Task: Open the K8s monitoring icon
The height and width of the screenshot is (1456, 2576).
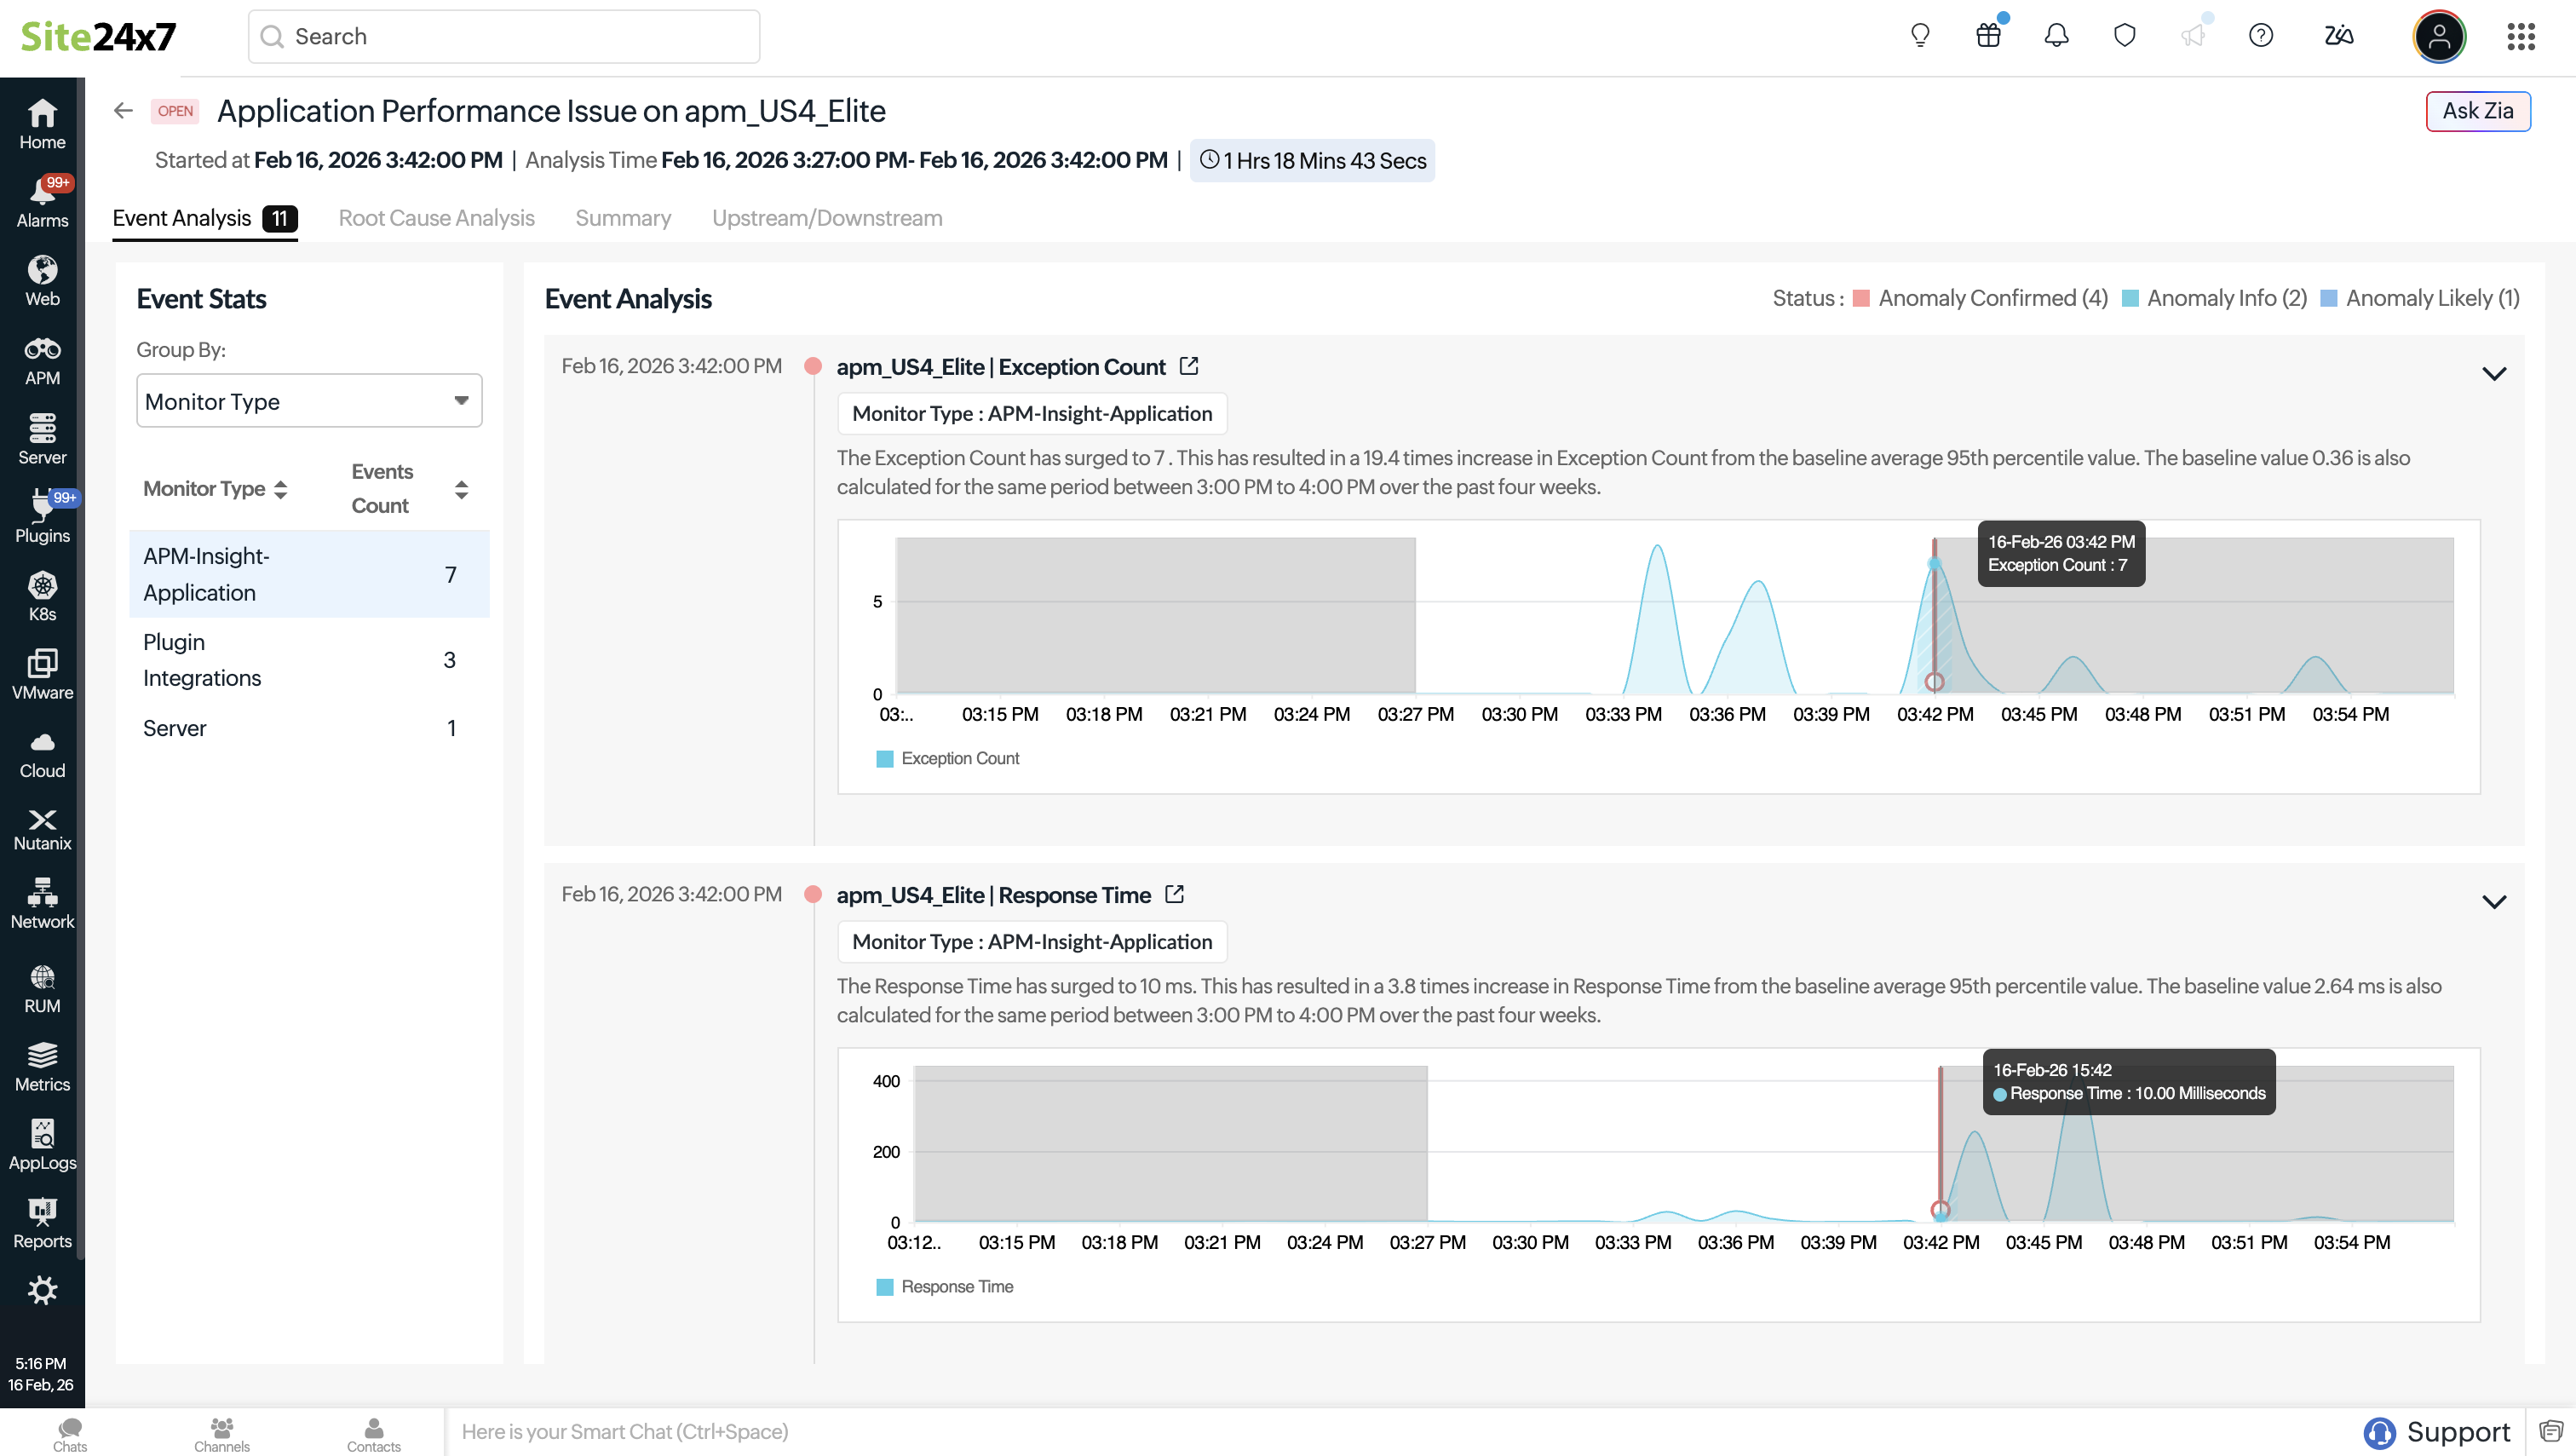Action: (42, 596)
